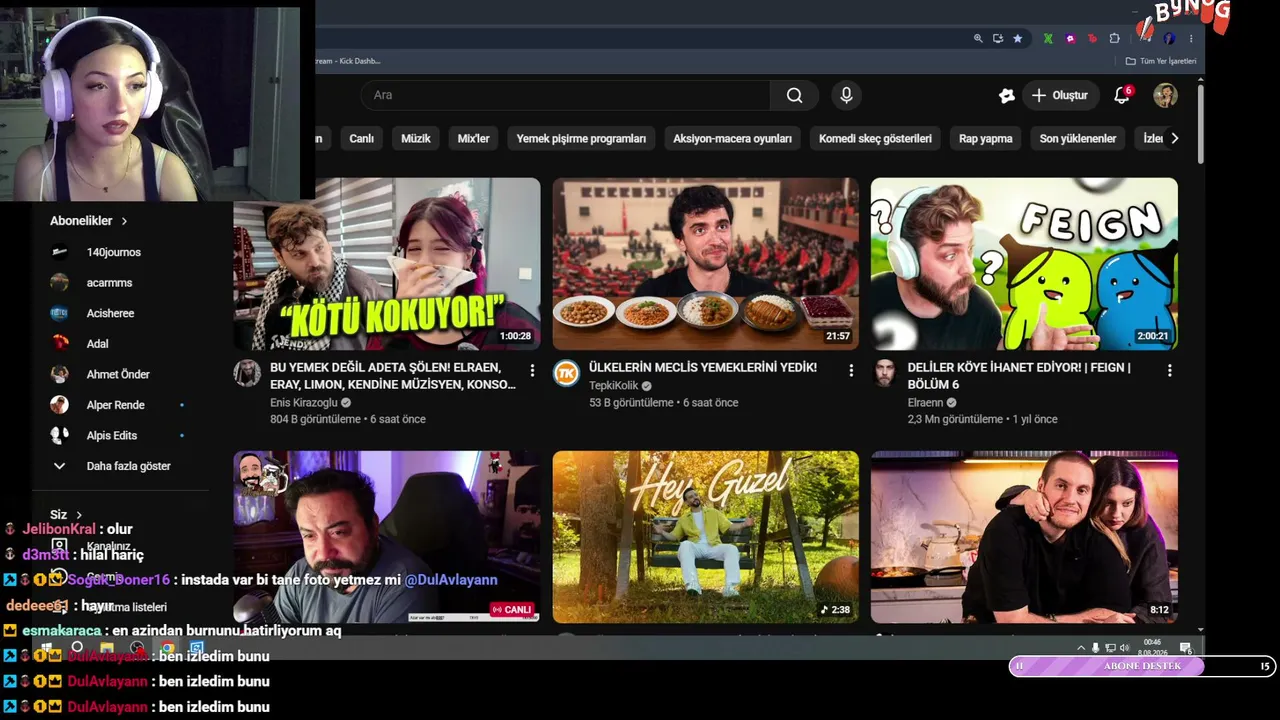The image size is (1280, 720).
Task: Open the Ahmet Önder subscription
Action: [120, 374]
